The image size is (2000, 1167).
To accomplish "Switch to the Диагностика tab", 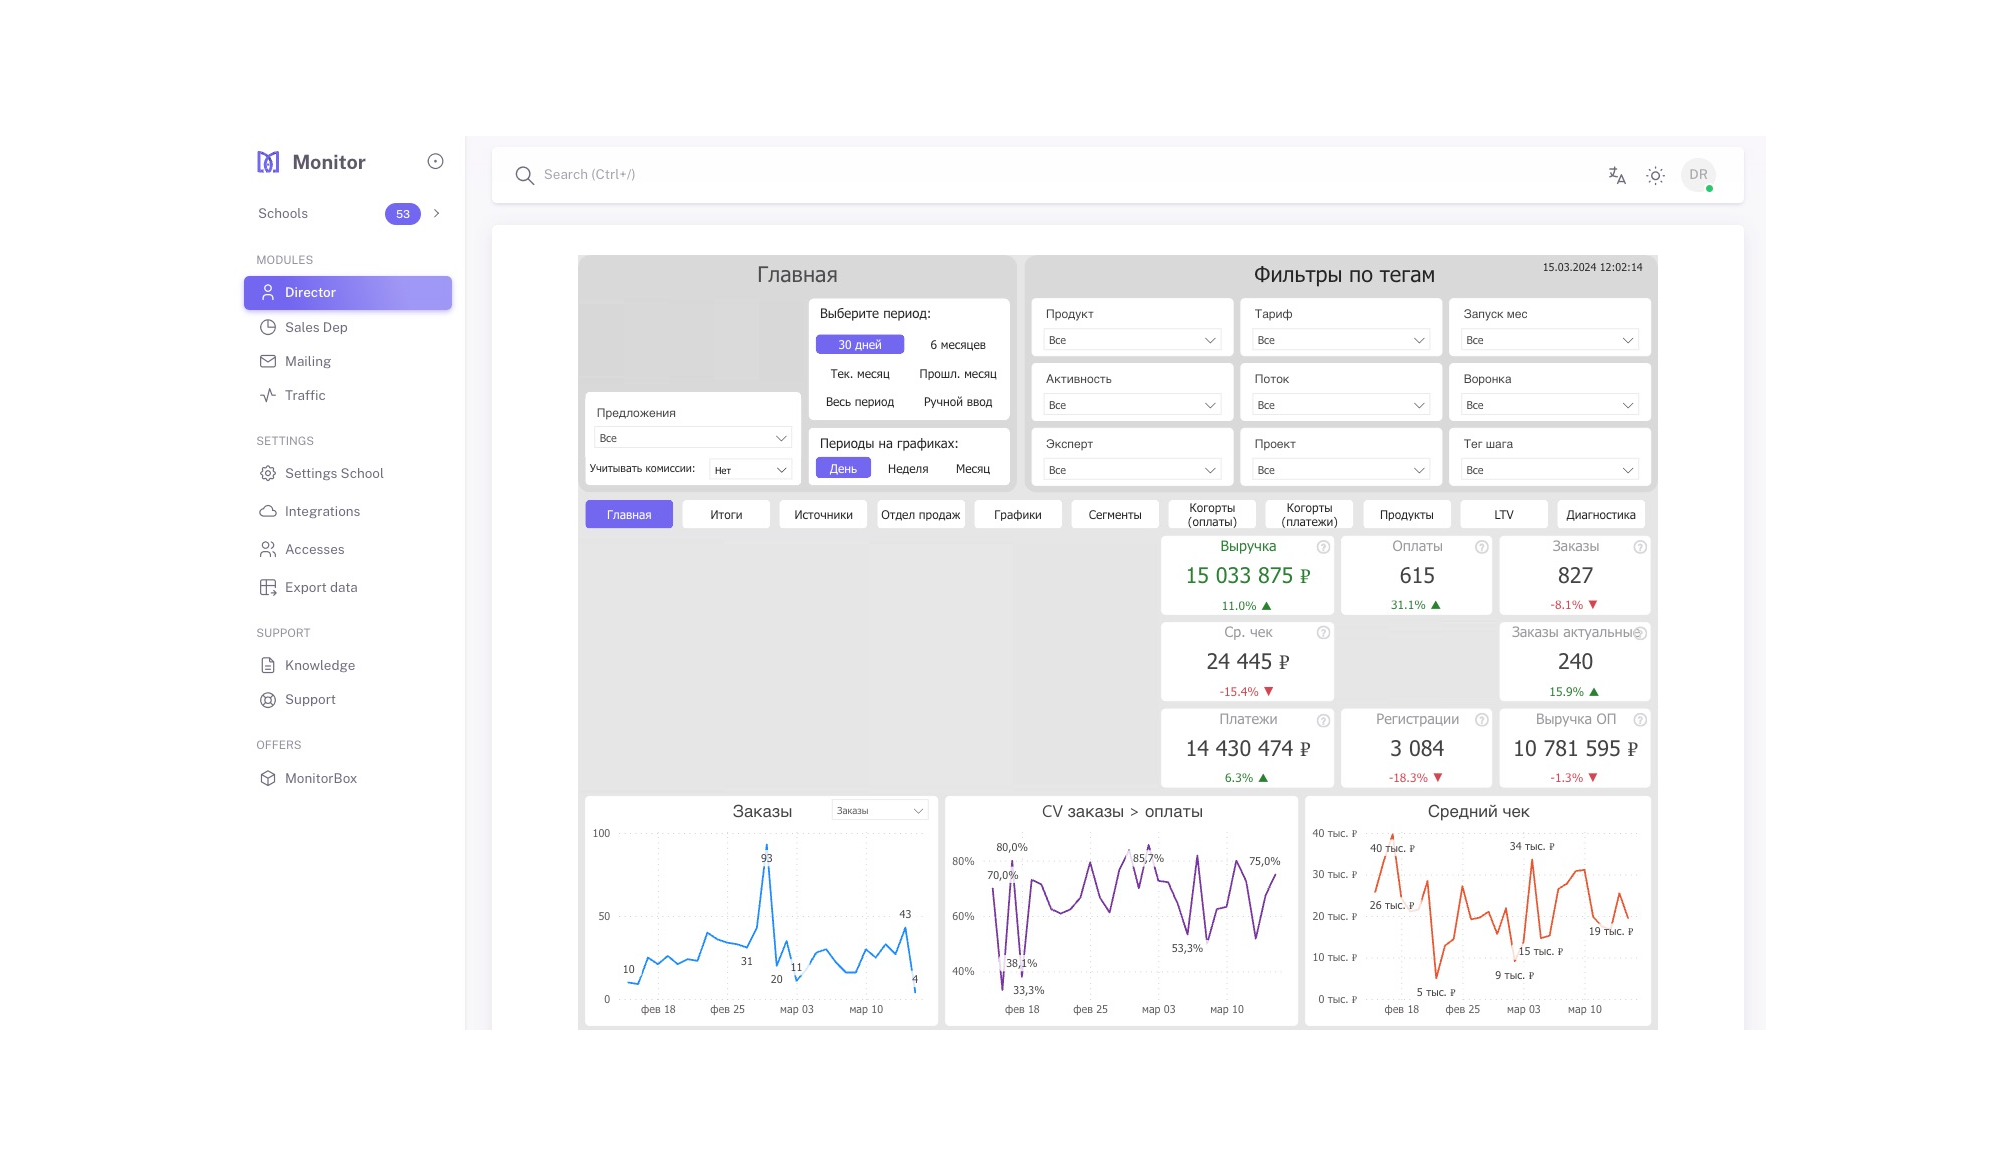I will [1600, 513].
